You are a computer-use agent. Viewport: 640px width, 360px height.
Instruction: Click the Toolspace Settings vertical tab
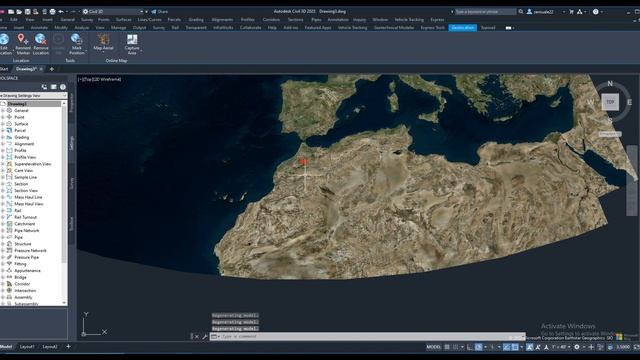[72, 143]
